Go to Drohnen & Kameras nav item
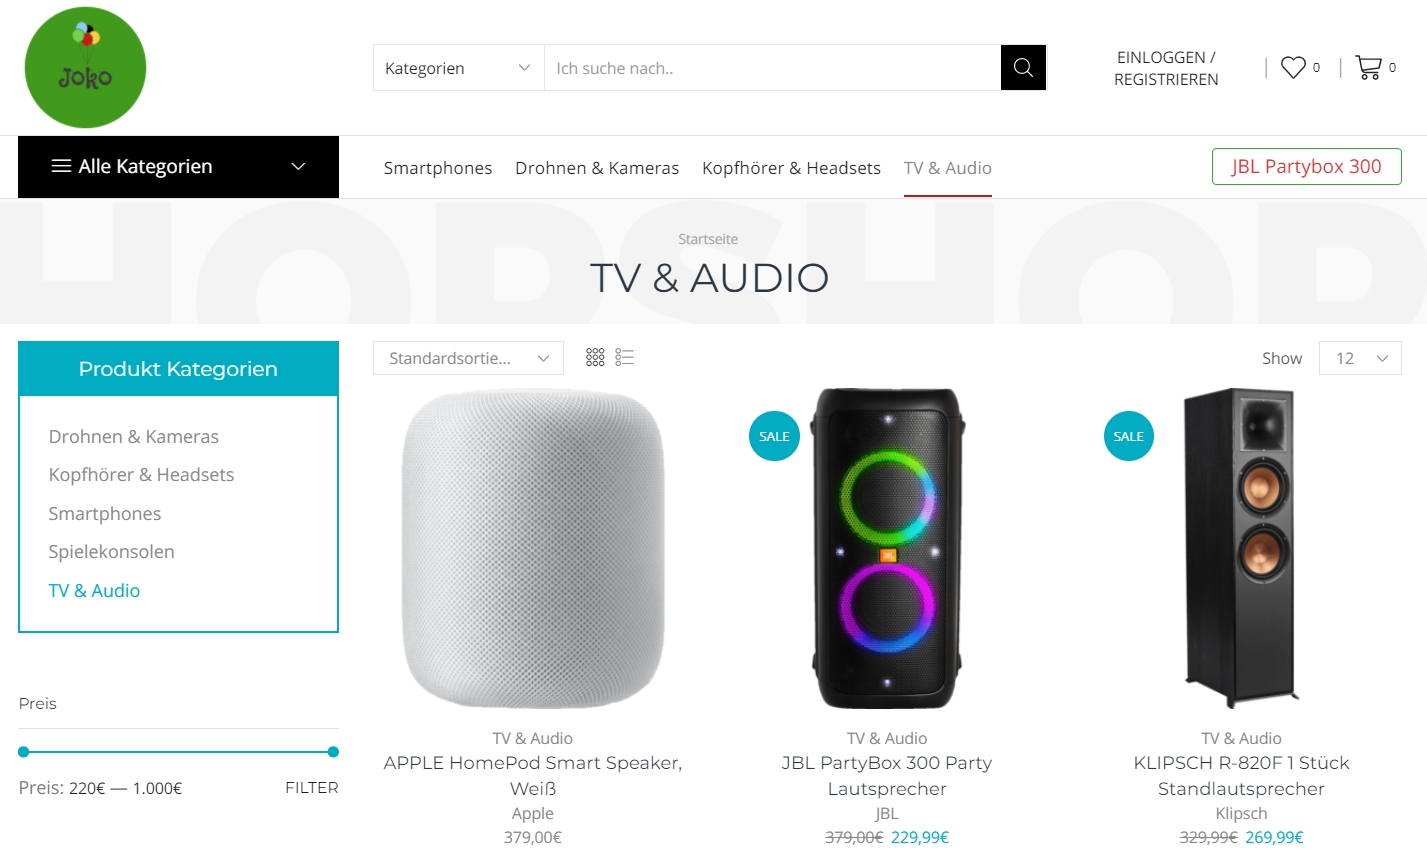 click(597, 168)
